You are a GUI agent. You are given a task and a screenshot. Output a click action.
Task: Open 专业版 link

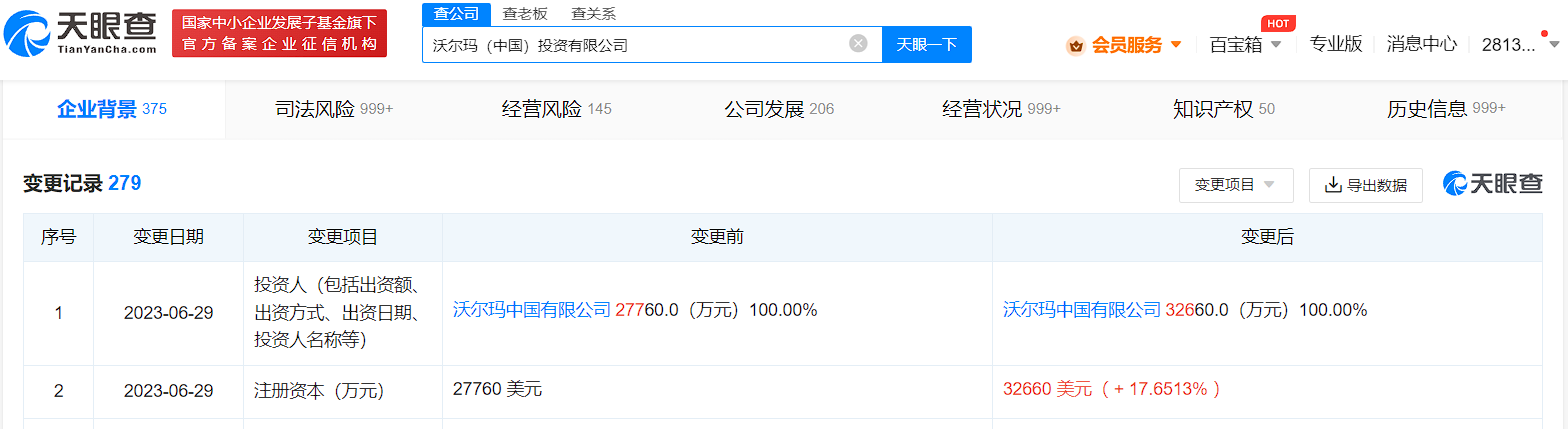(1336, 44)
